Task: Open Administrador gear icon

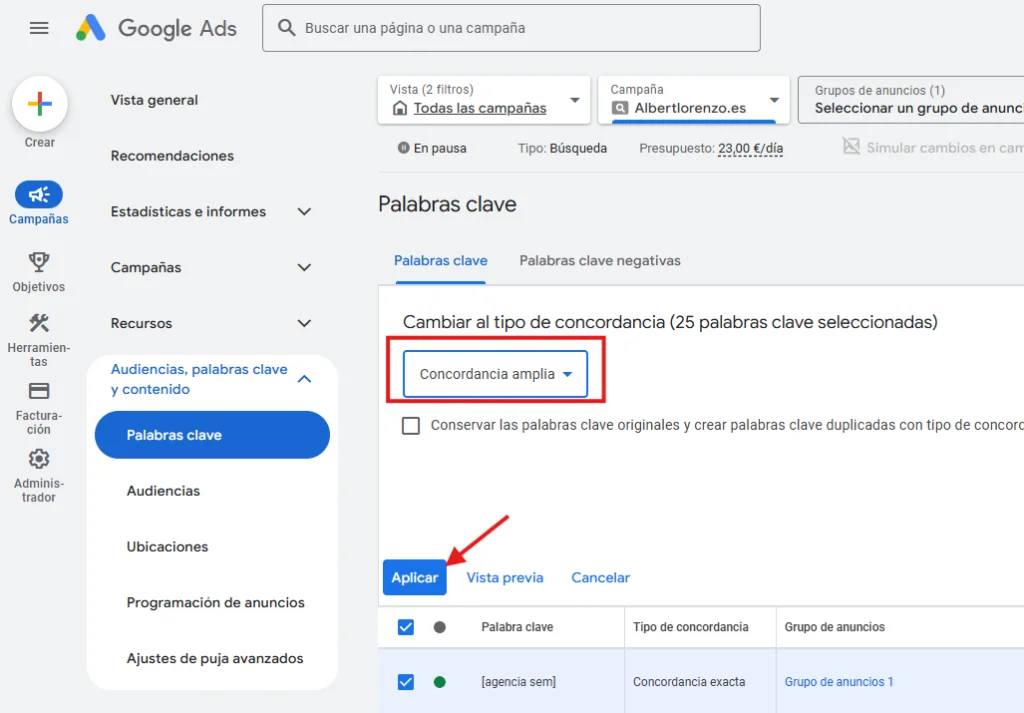Action: pyautogui.click(x=39, y=459)
